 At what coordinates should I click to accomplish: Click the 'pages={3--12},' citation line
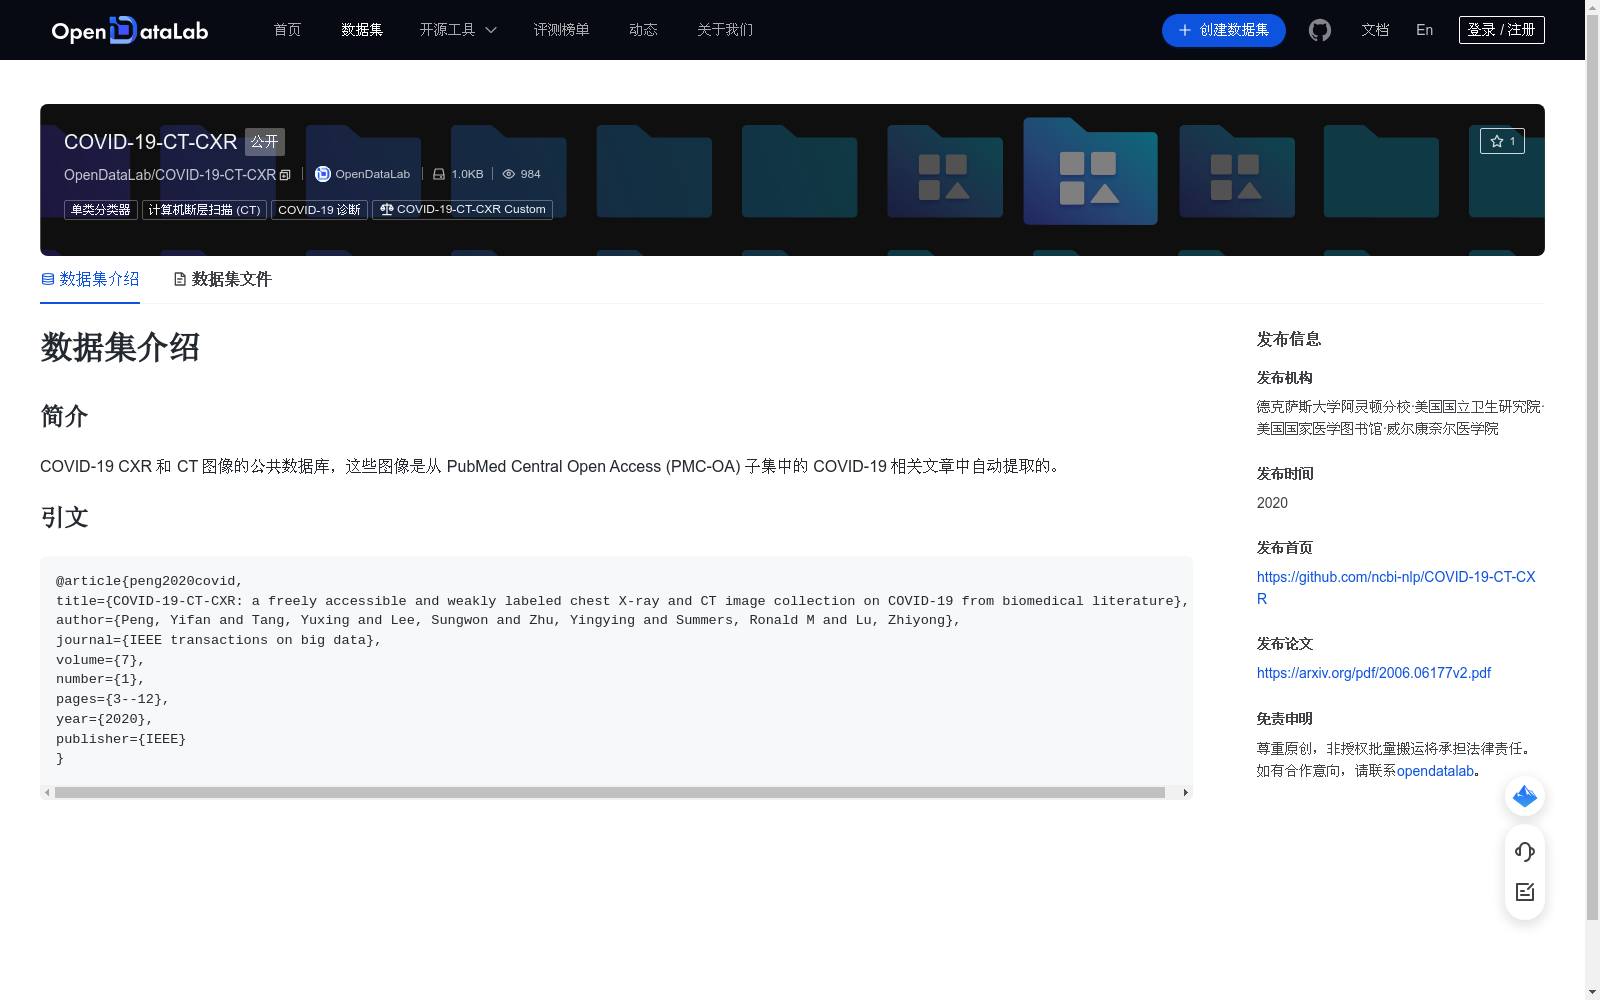point(113,699)
